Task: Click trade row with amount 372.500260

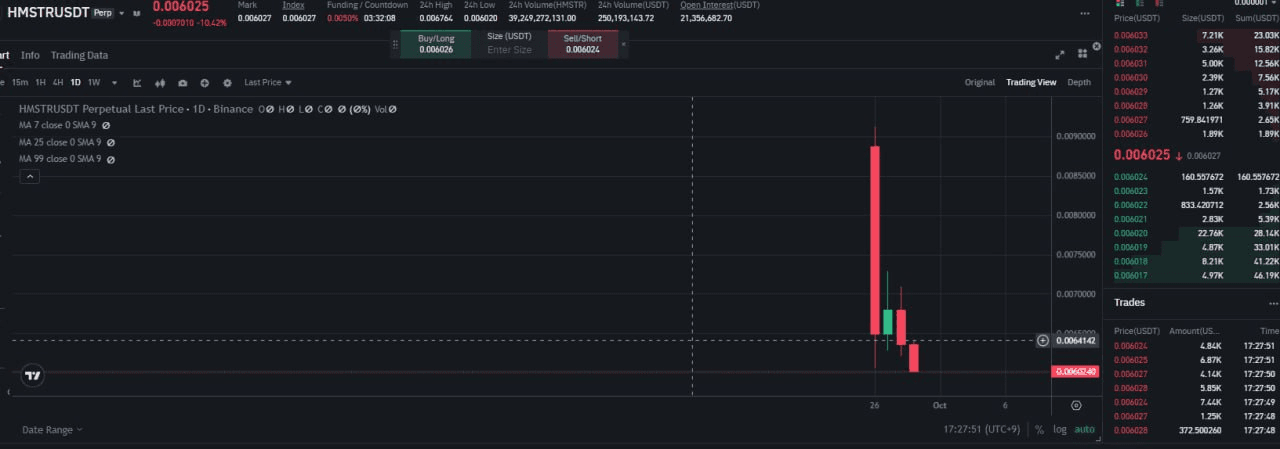Action: pyautogui.click(x=1195, y=430)
